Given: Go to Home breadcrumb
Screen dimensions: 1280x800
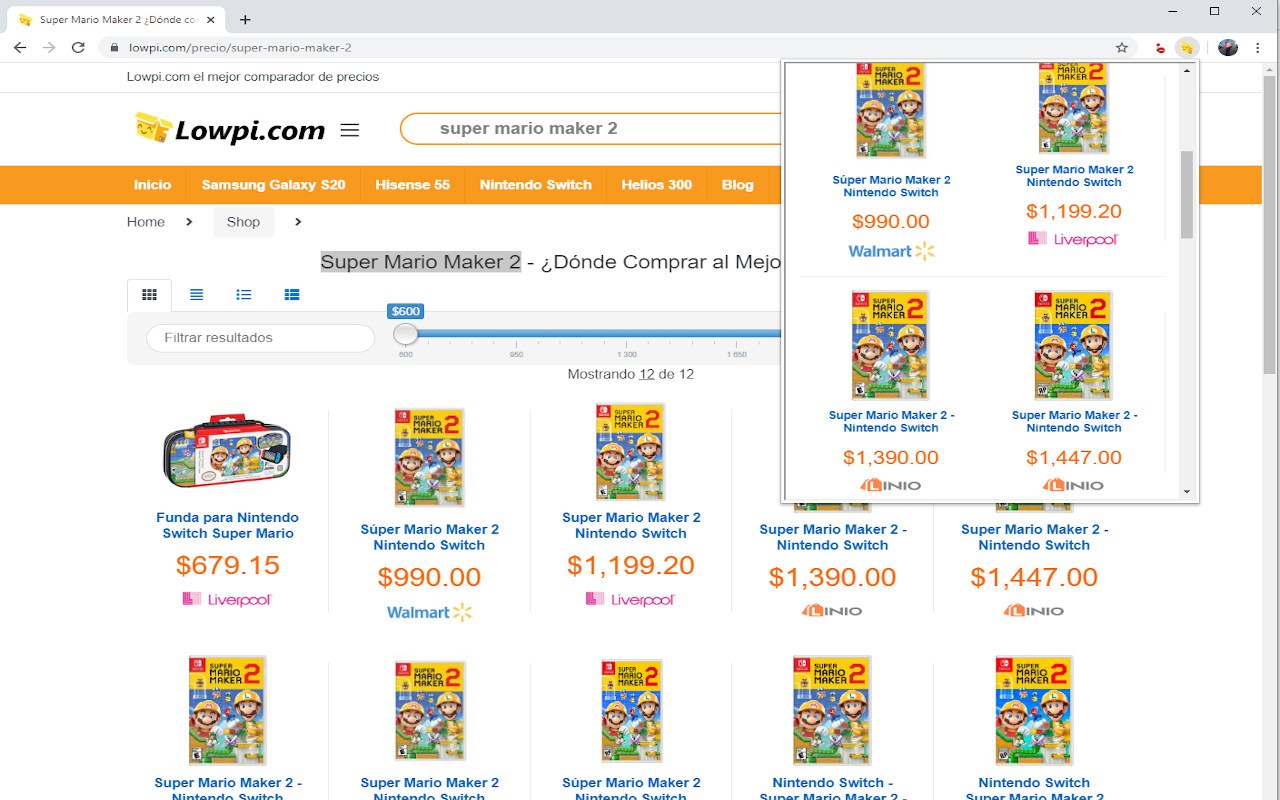Looking at the screenshot, I should click(x=145, y=222).
